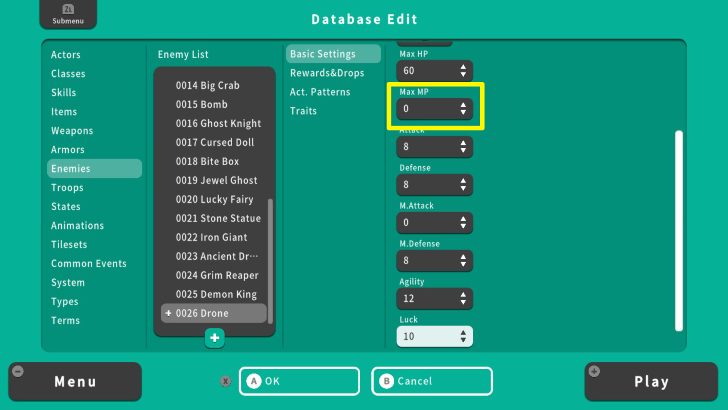
Task: Select enemy 0026 Drone
Action: 214,313
